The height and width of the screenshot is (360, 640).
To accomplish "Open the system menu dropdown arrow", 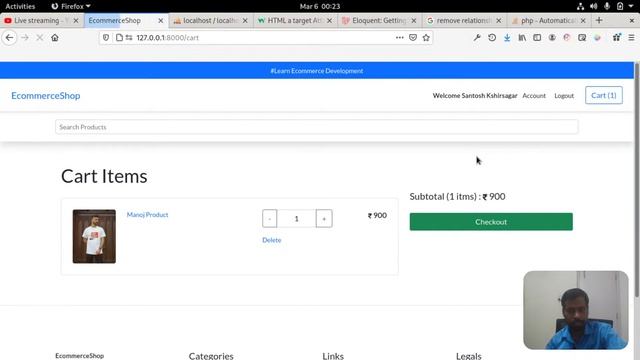I will (631, 6).
